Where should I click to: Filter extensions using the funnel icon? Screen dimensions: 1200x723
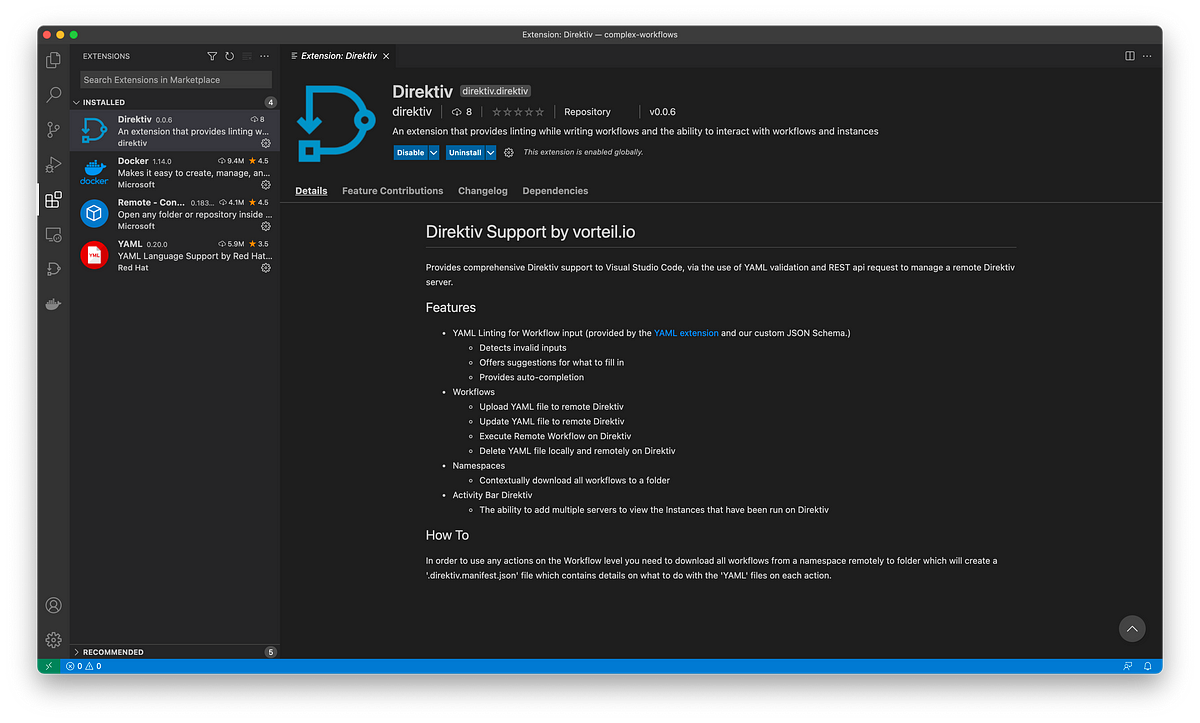pos(212,57)
